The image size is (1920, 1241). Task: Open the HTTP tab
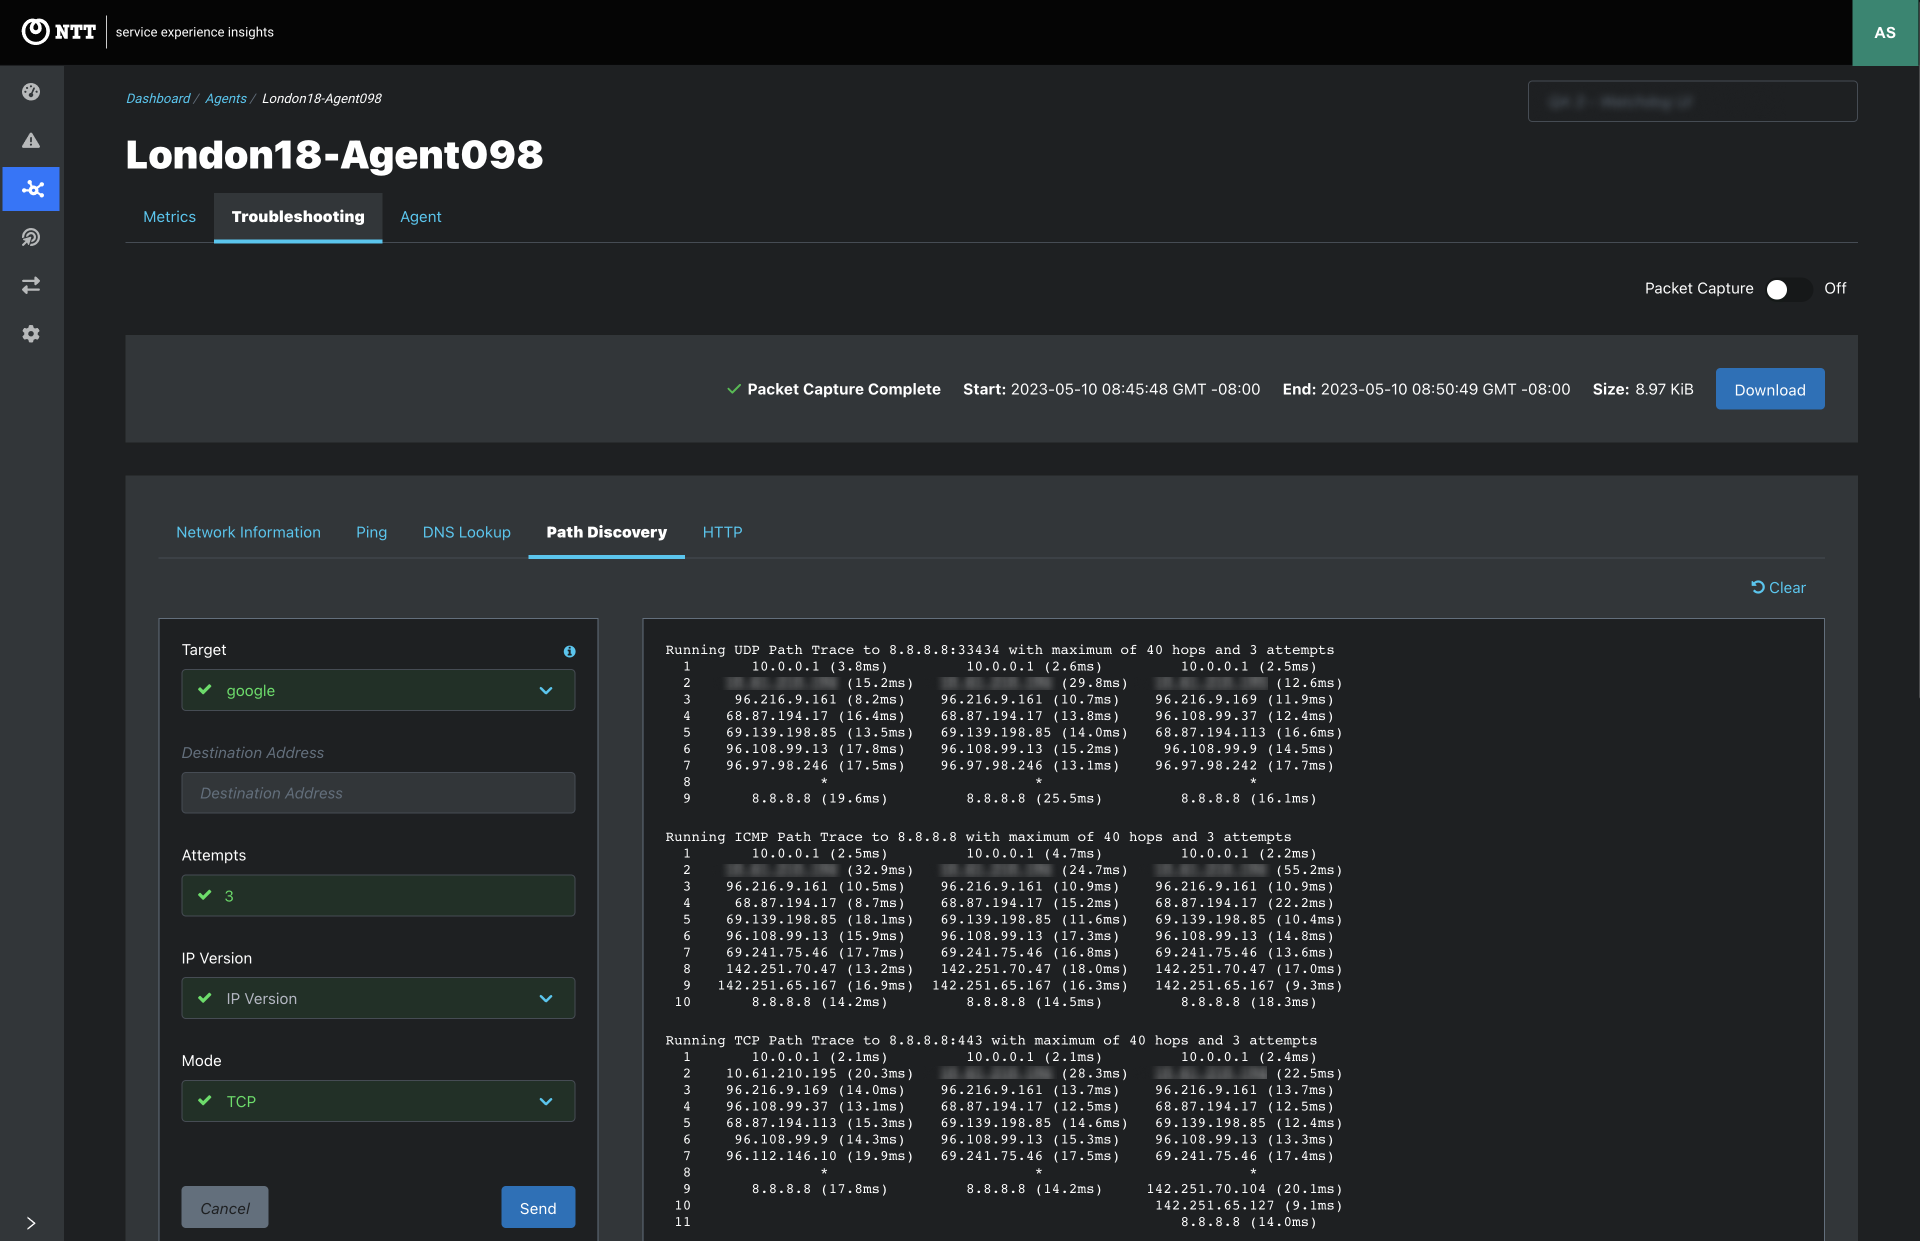pos(722,532)
